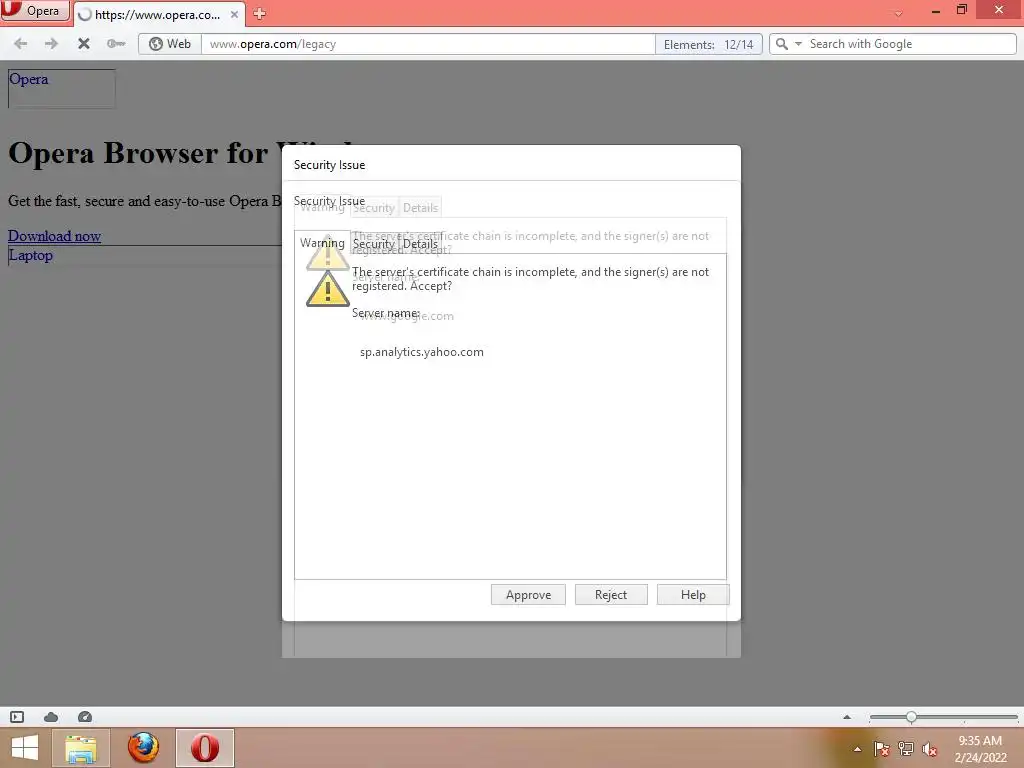
Task: Reject the certificate
Action: pyautogui.click(x=611, y=595)
